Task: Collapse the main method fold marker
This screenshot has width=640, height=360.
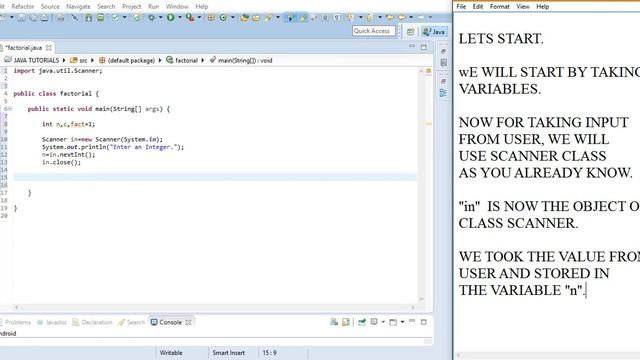Action: (x=9, y=109)
